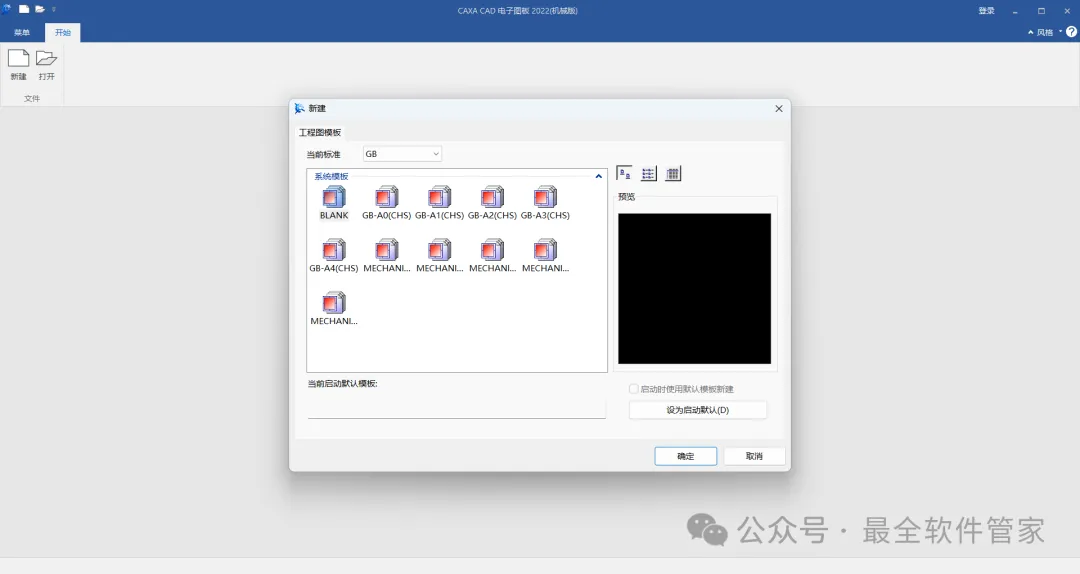Select the GB-A1(CHS) template
1080x574 pixels.
439,203
